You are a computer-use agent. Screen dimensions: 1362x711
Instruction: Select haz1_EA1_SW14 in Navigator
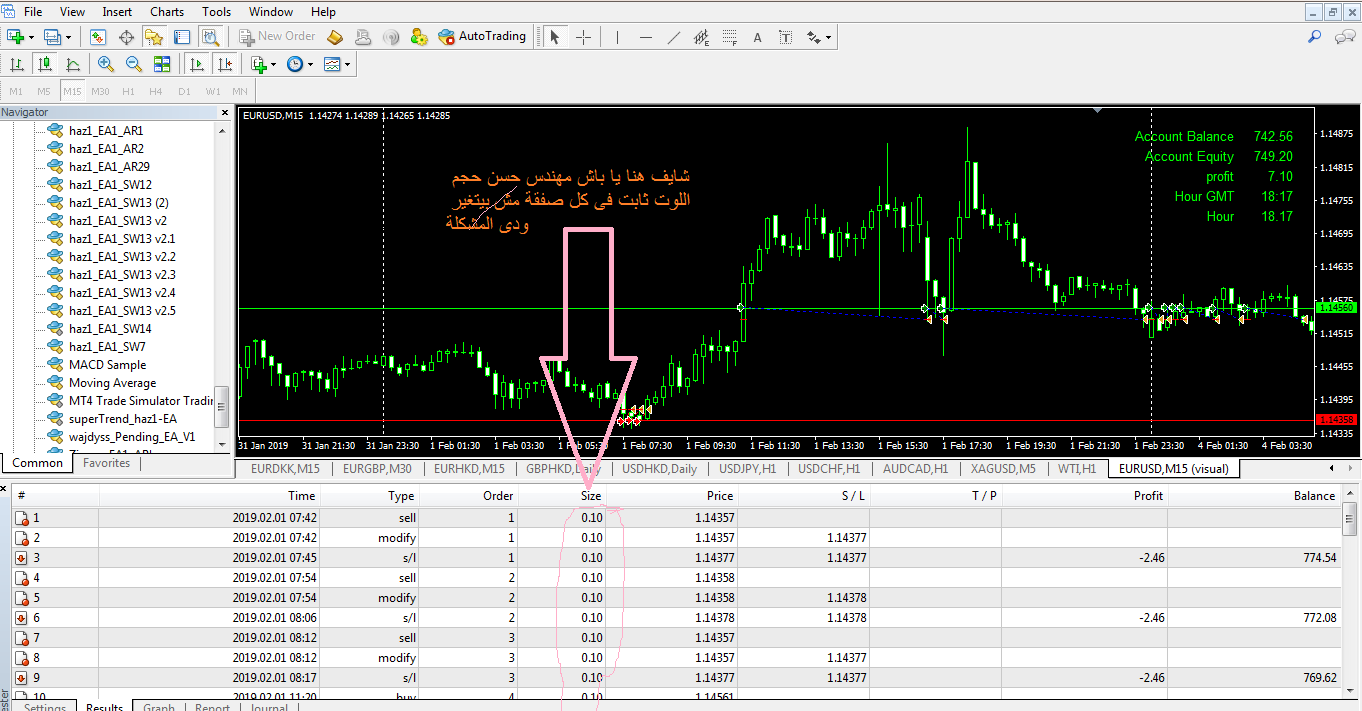[x=110, y=329]
